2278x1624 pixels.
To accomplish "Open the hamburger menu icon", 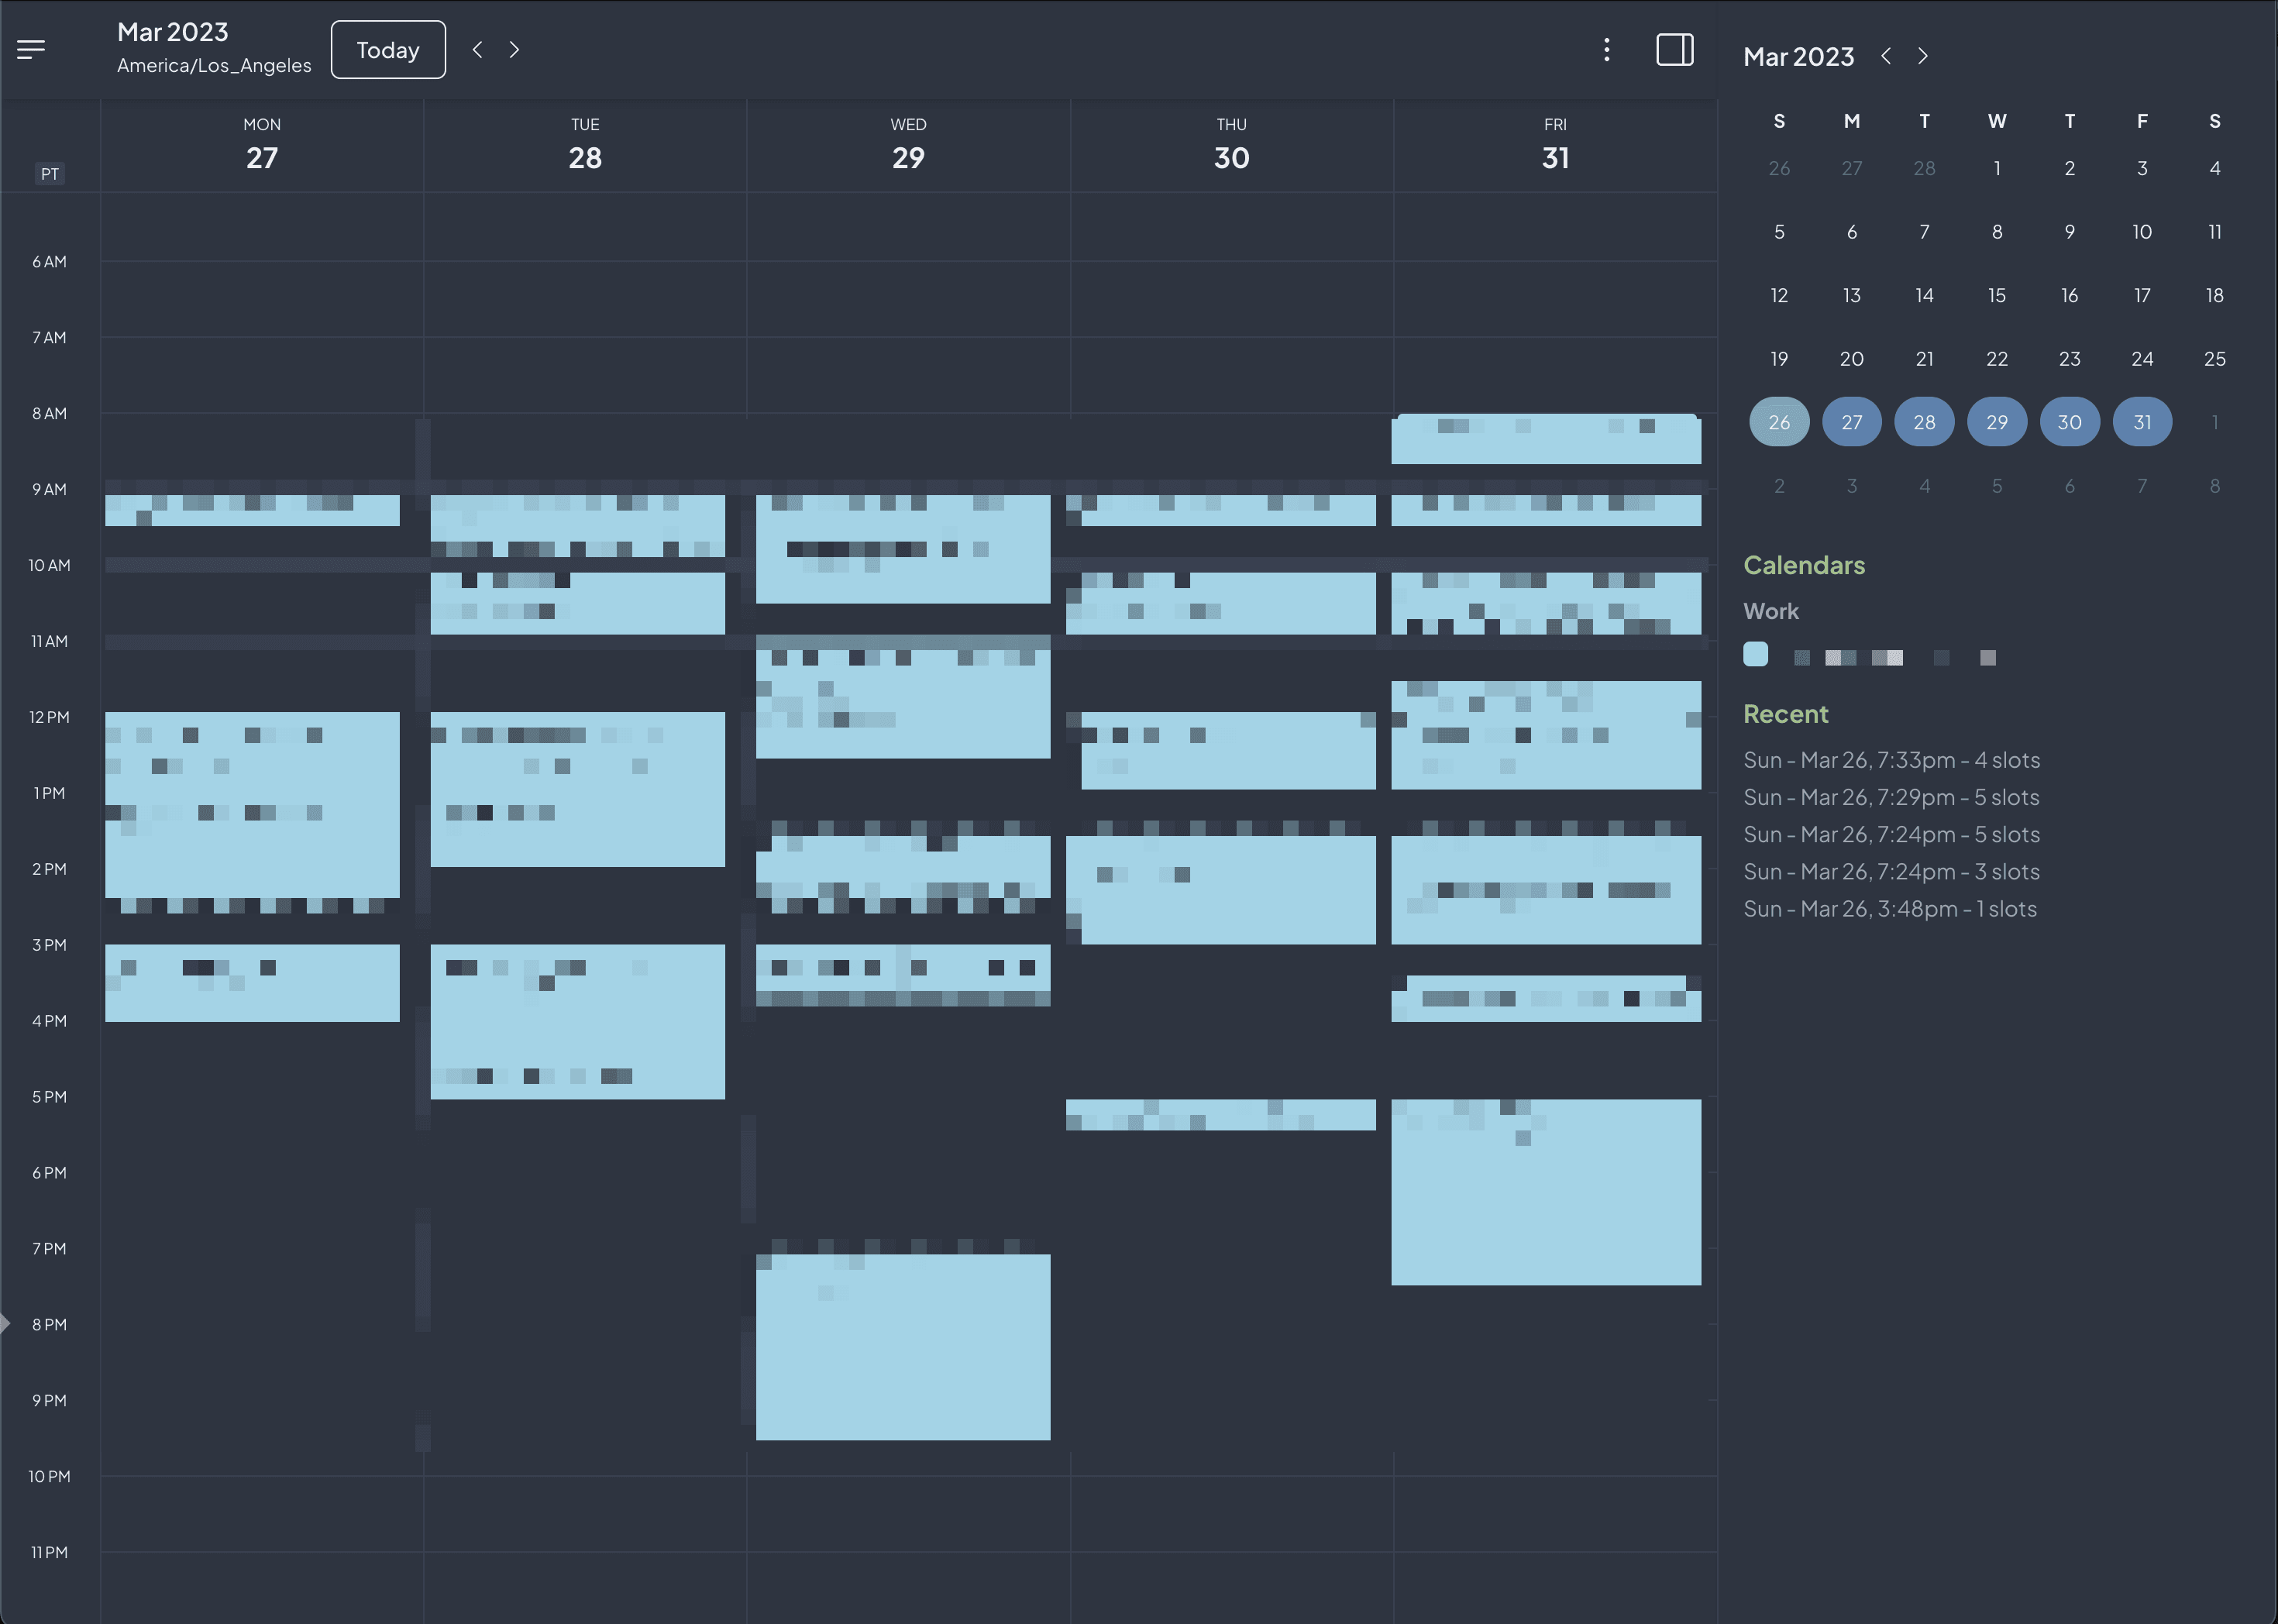I will tap(31, 49).
